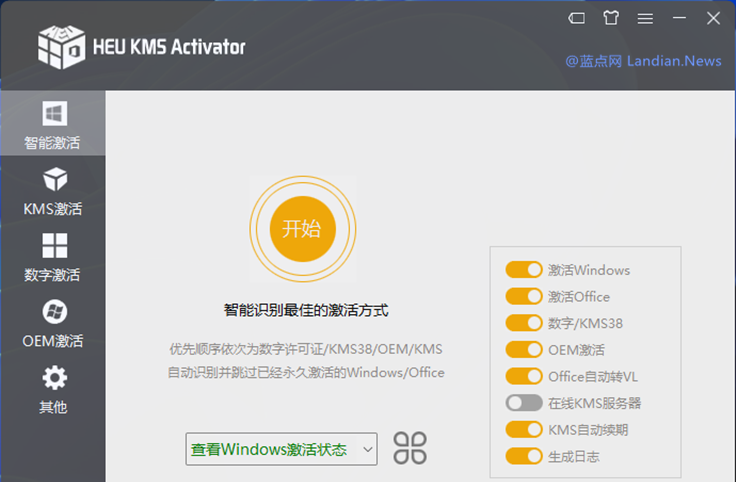736x482 pixels.
Task: Turn off the 激活Office switch
Action: 523,296
